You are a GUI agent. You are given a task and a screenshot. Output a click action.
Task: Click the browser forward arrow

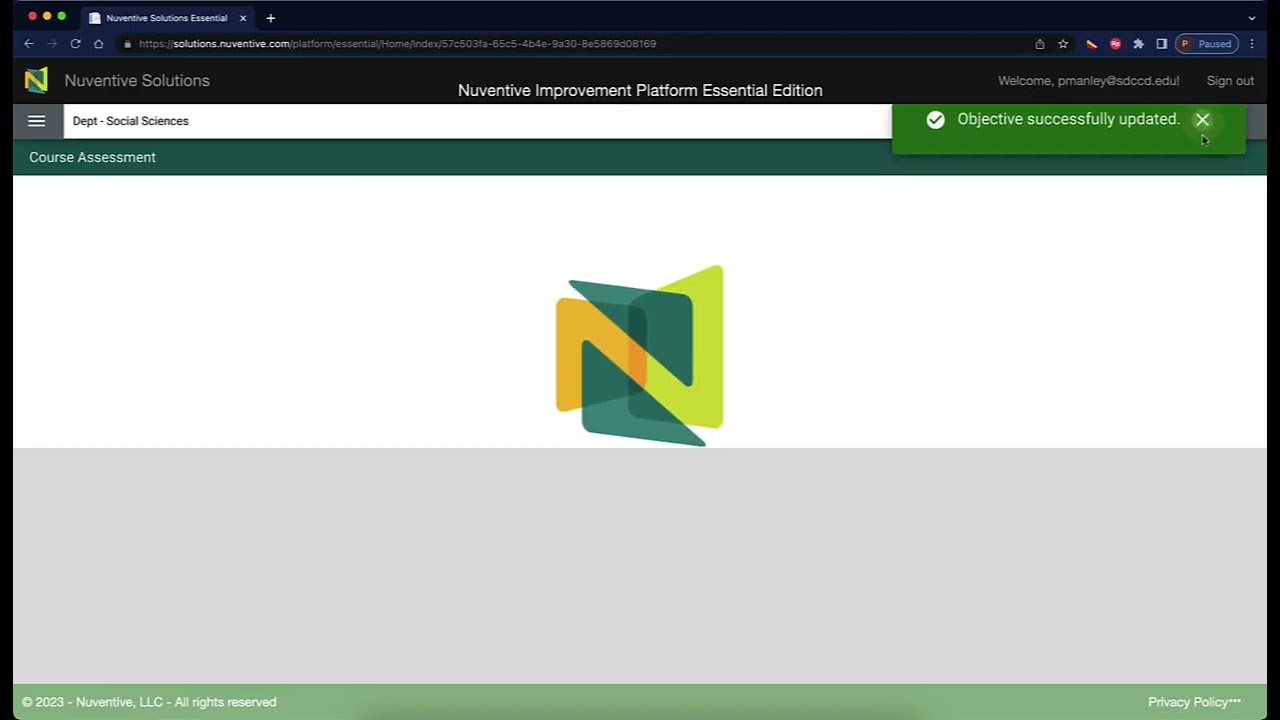coord(52,44)
